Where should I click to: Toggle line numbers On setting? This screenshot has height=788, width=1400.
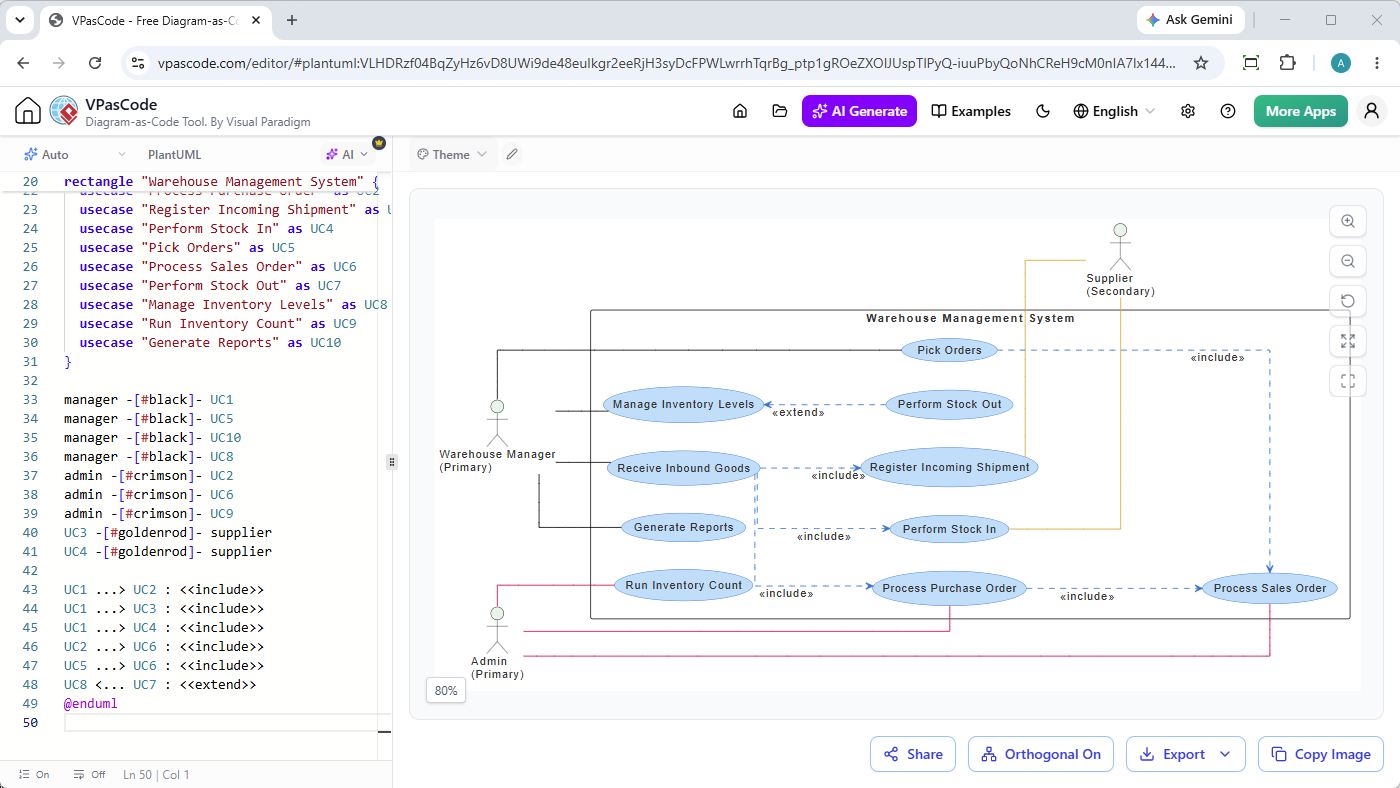pos(34,774)
